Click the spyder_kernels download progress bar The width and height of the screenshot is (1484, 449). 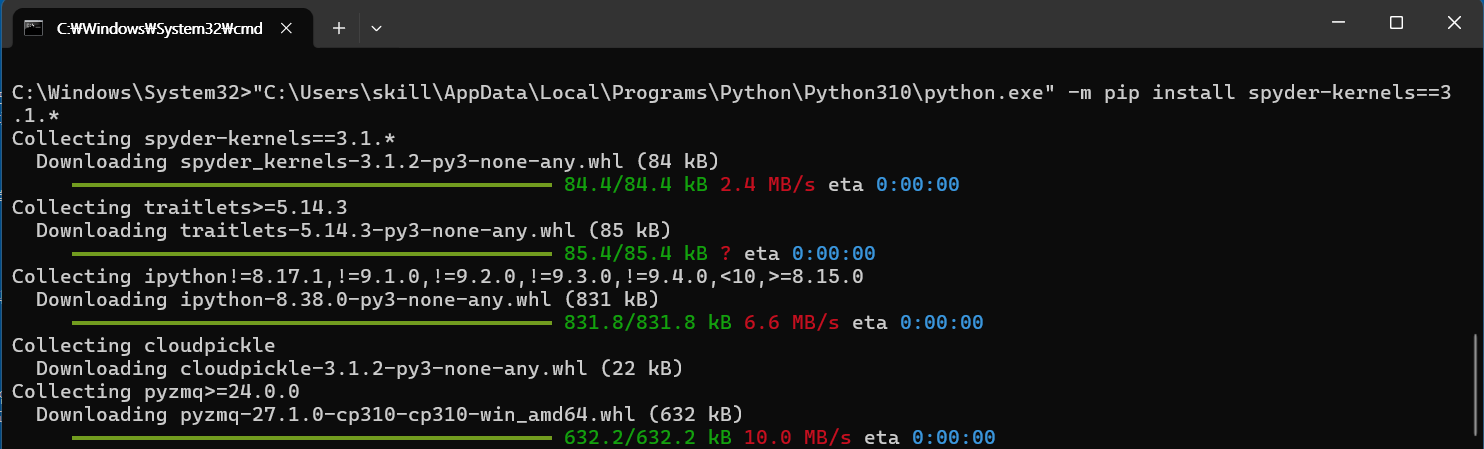coord(311,185)
